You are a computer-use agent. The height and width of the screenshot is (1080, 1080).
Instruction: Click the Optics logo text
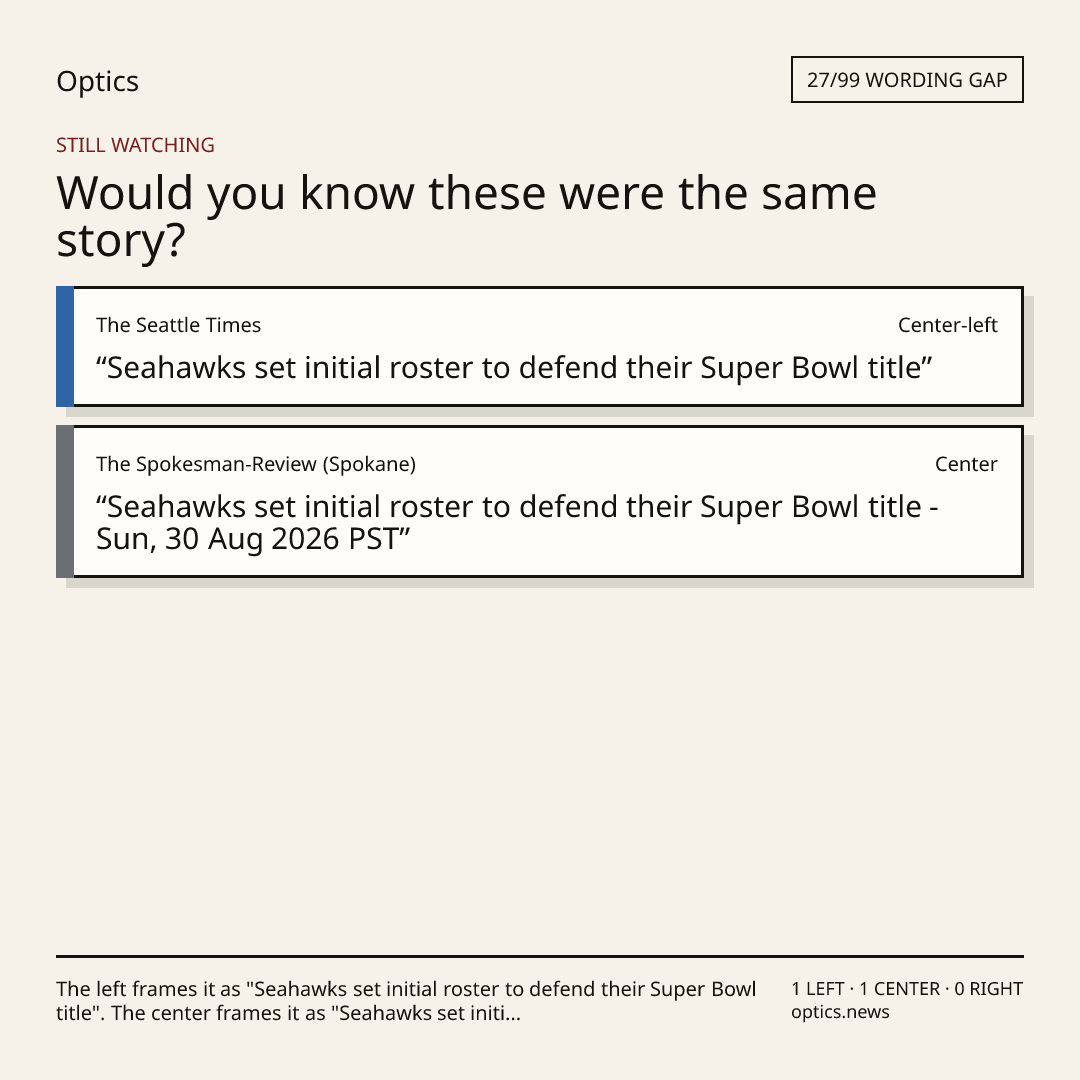[x=97, y=81]
